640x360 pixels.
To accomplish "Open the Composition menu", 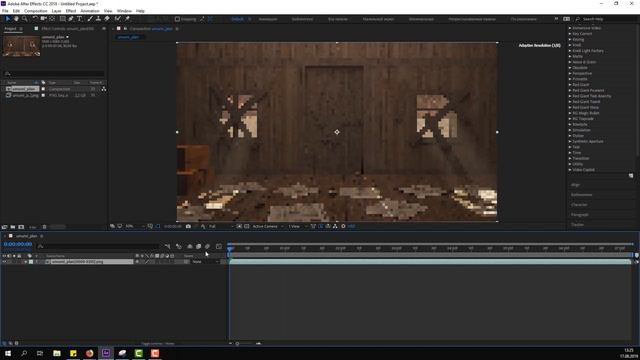I will pos(36,11).
